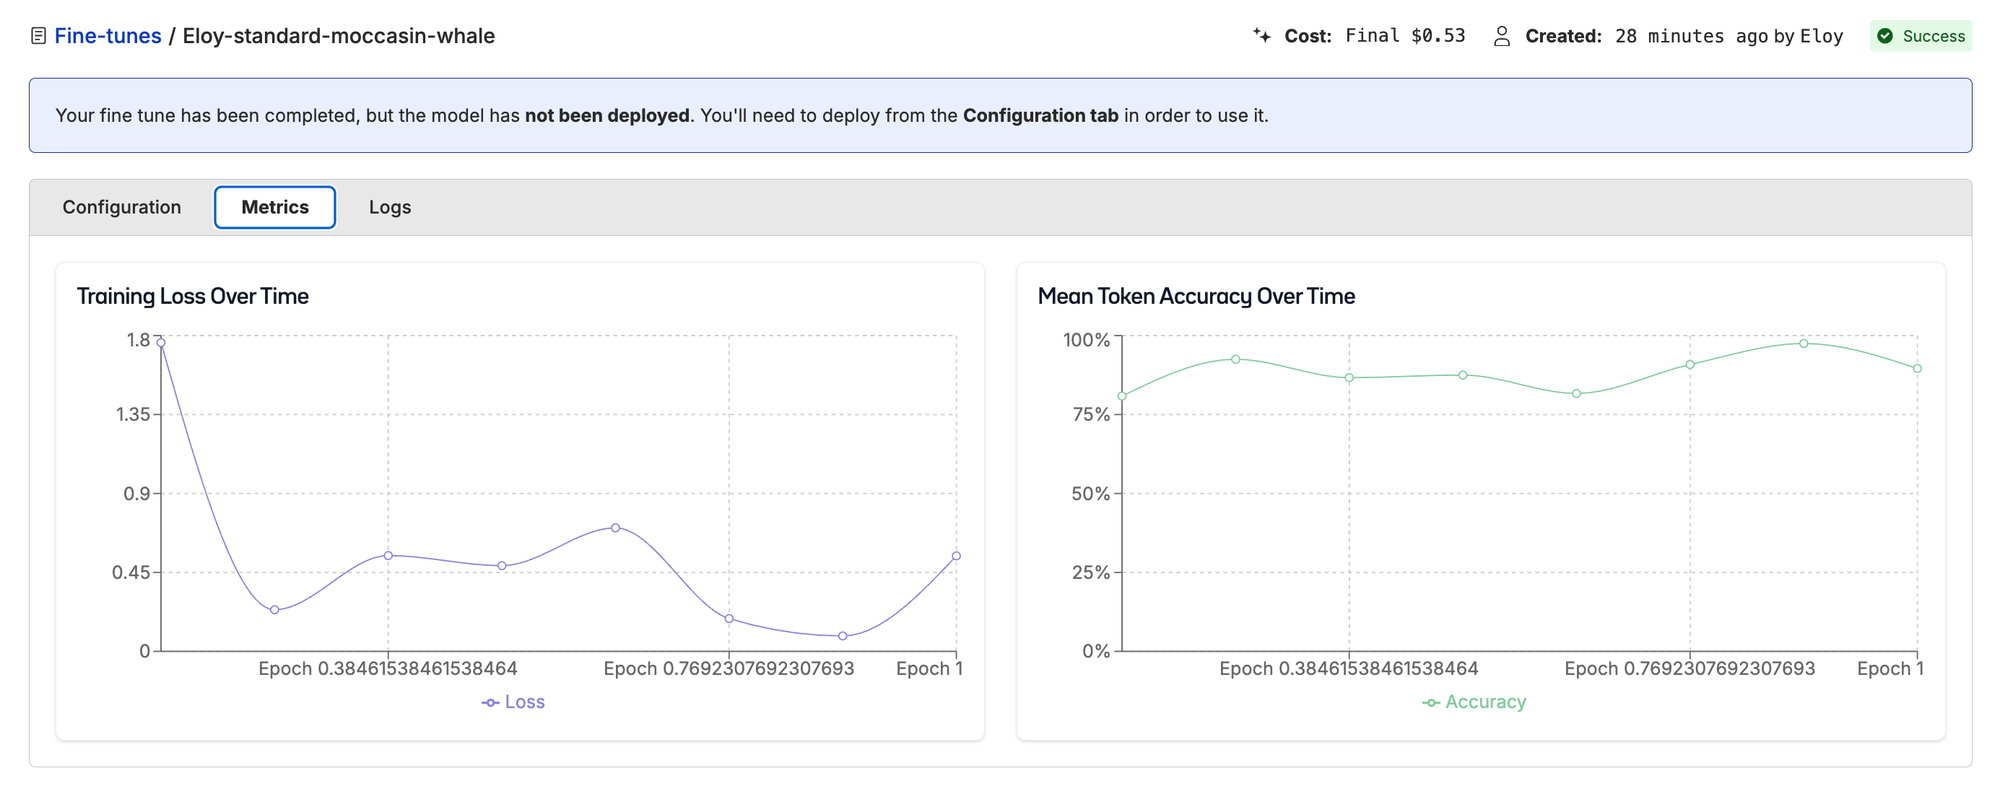This screenshot has height=791, width=2000.
Task: Click the Eloy-standard-moccasin-whale model name
Action: pyautogui.click(x=338, y=36)
